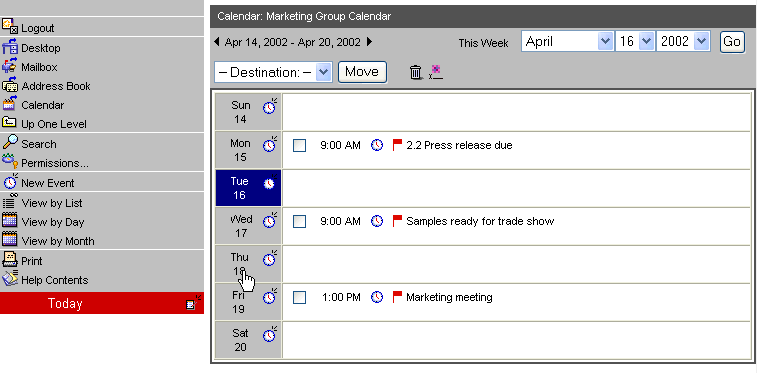Click the add-event clock icon for Saturday 20

pos(270,334)
